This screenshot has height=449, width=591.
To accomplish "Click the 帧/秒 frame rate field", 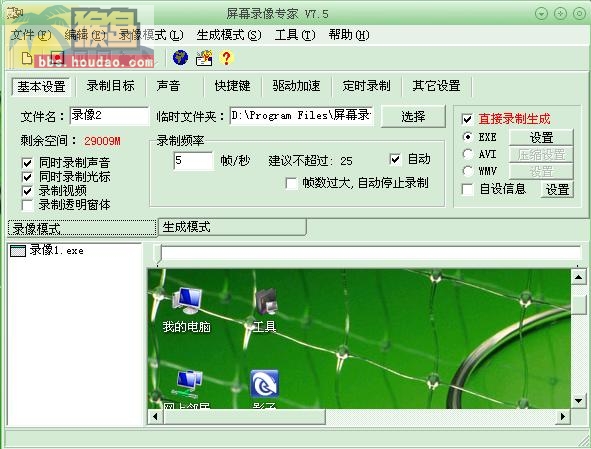I will (193, 161).
